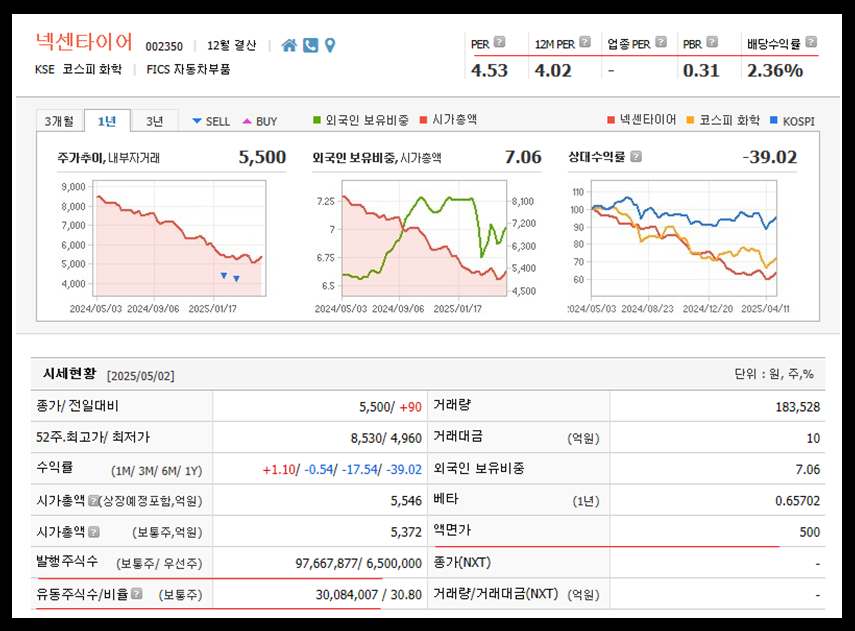This screenshot has width=855, height=631.
Task: Click the FICS 자동차부품 sector text
Action: pos(189,69)
